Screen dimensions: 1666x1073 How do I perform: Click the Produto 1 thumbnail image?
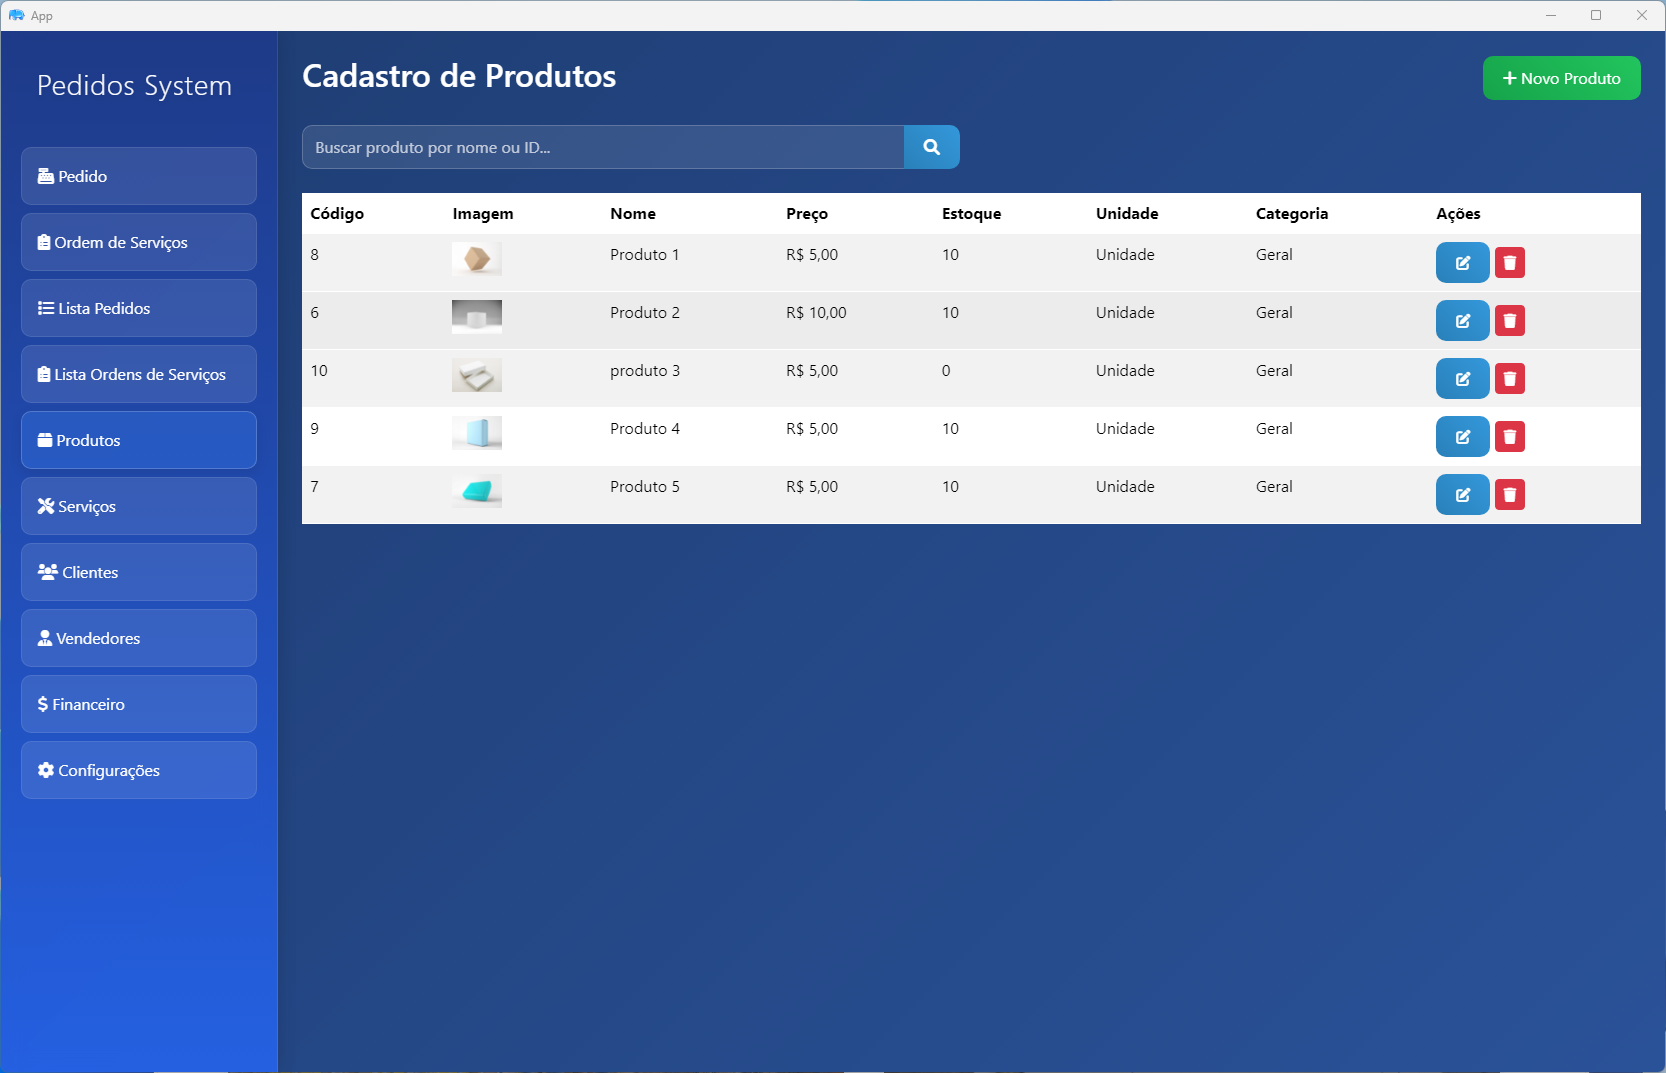[x=477, y=259]
